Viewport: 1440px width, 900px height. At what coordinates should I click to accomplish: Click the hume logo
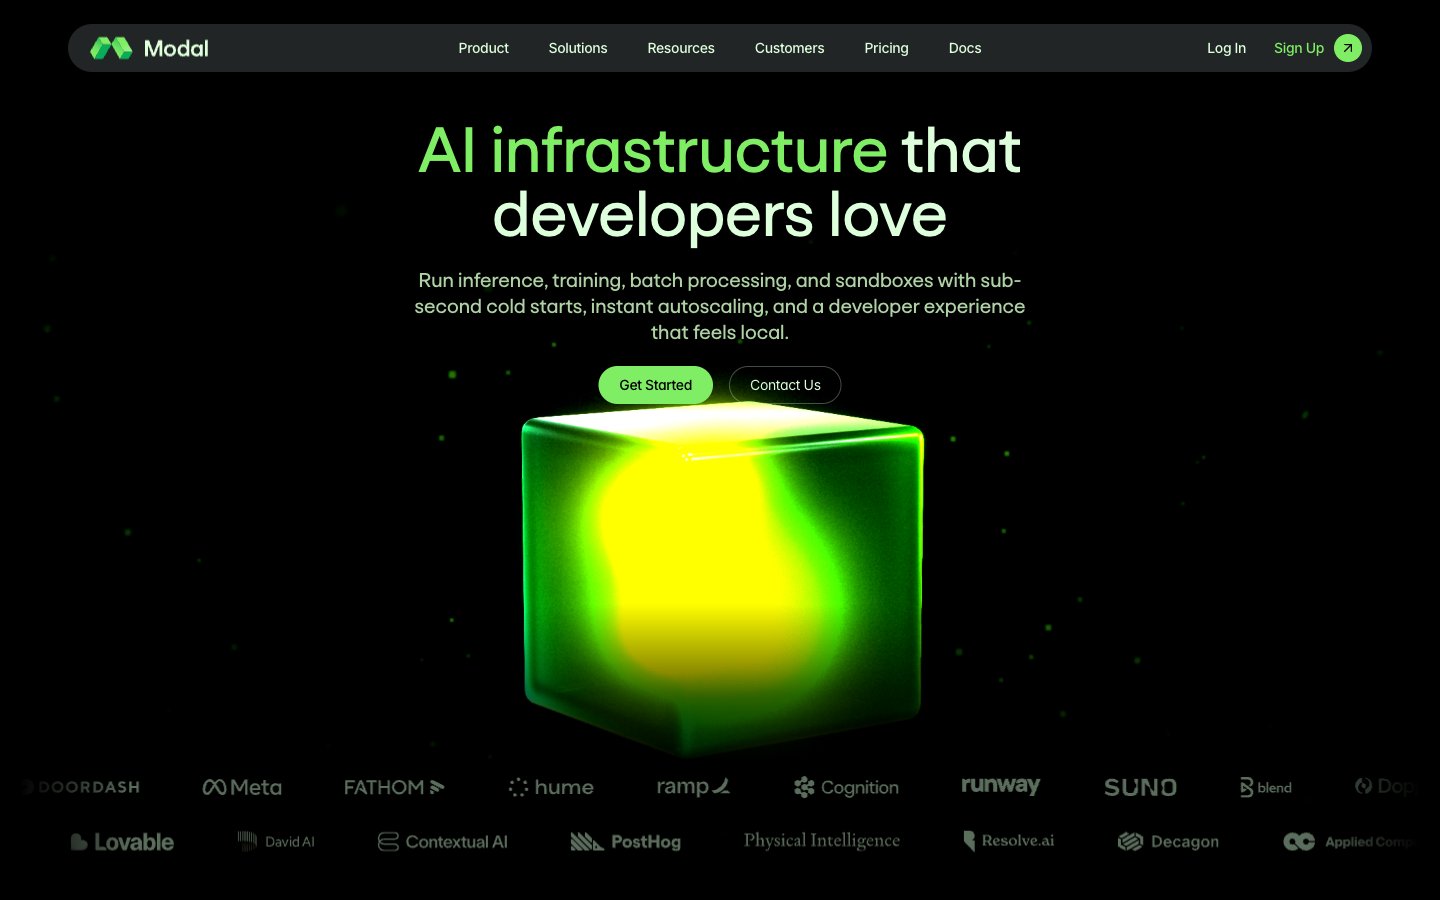pyautogui.click(x=551, y=787)
